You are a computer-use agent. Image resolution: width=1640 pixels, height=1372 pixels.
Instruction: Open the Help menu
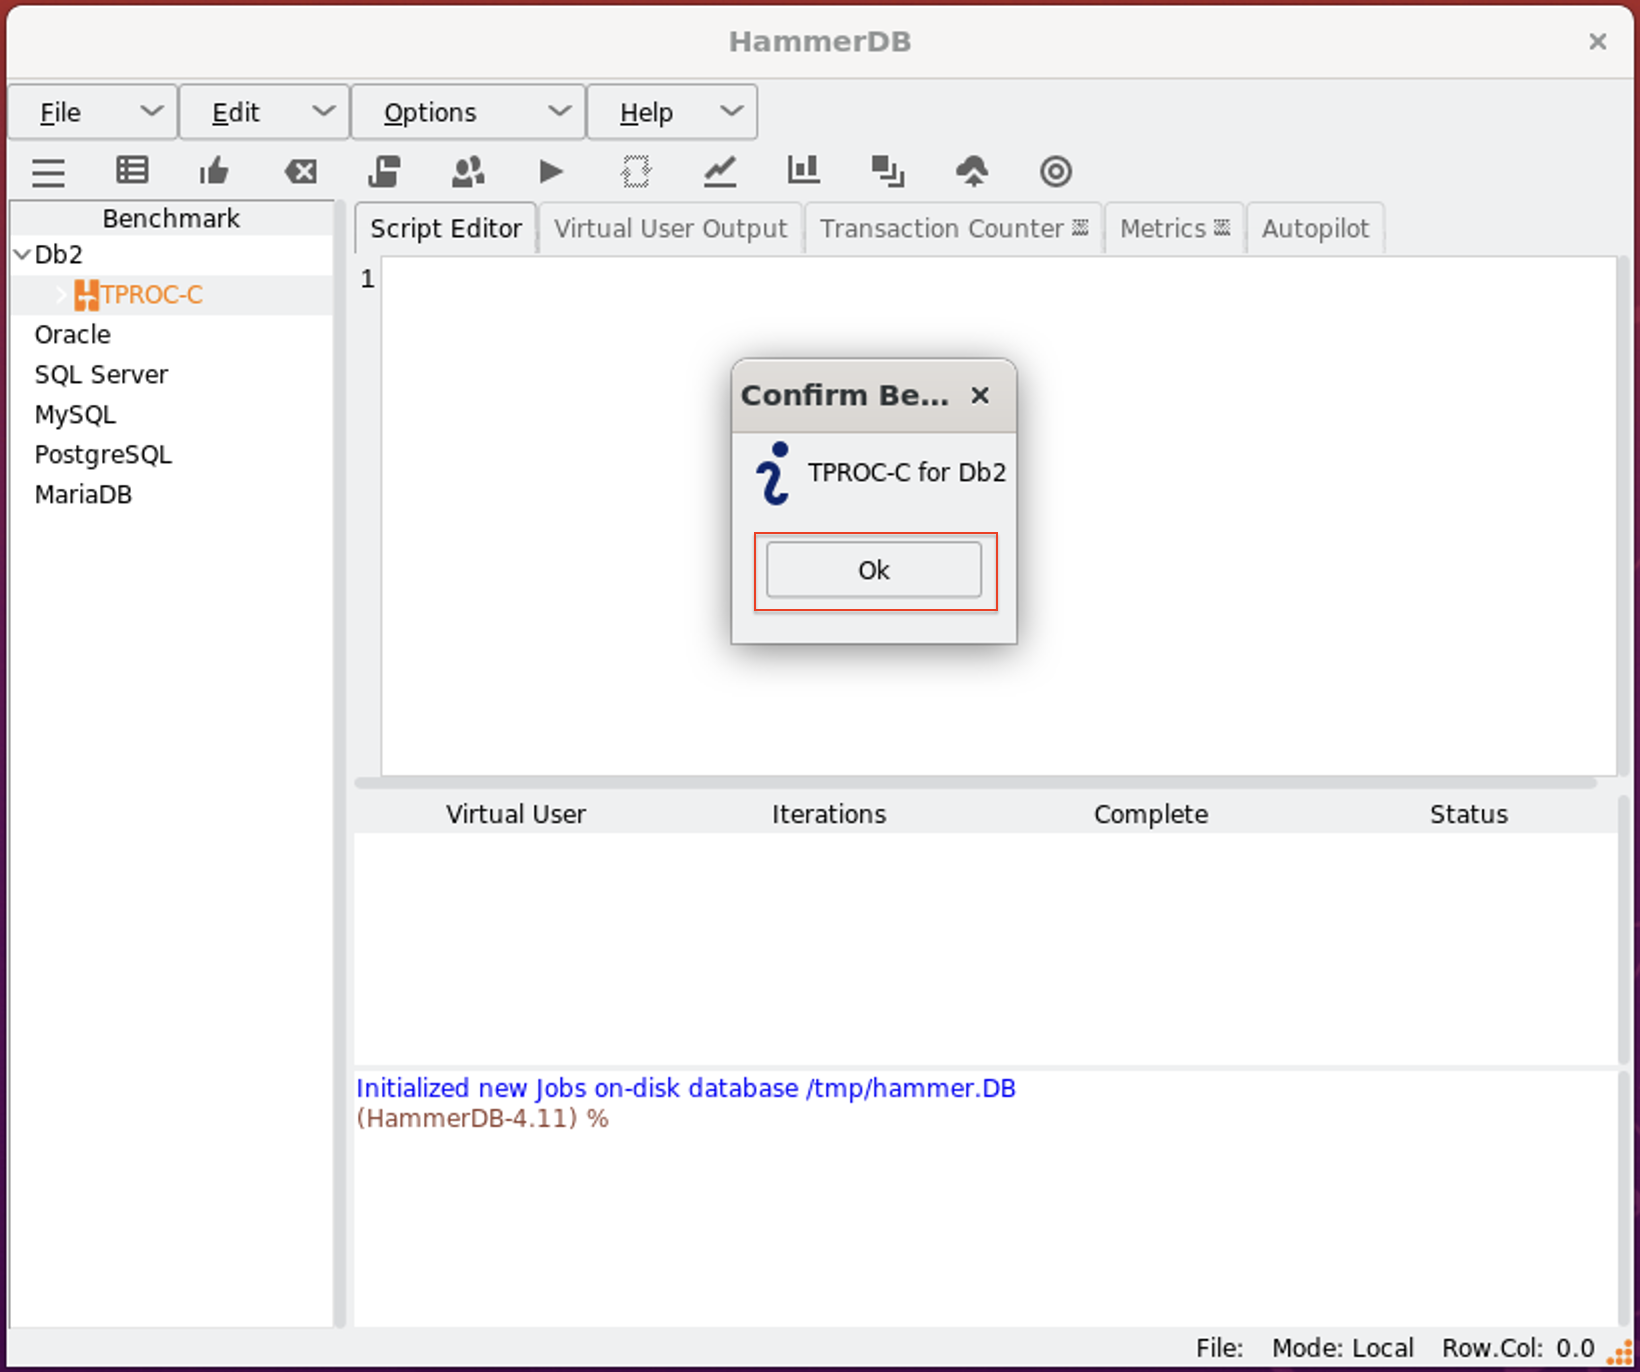click(x=672, y=112)
